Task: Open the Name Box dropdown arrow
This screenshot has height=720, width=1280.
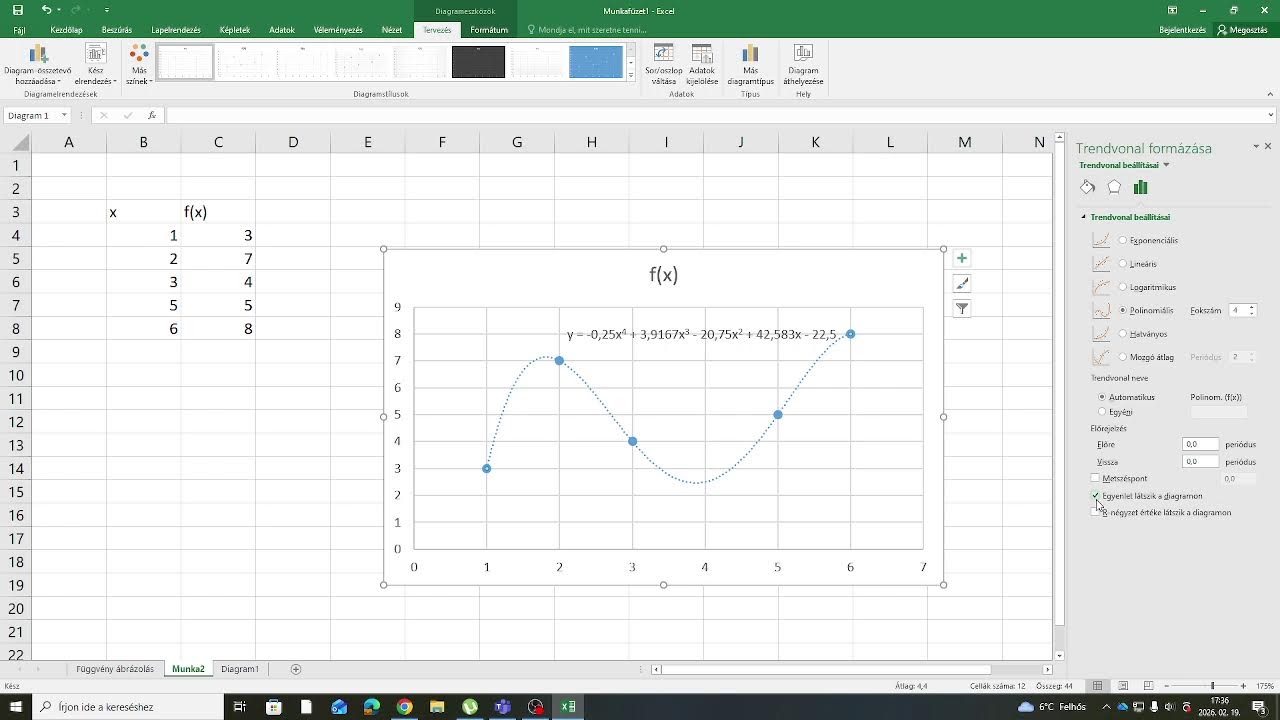Action: [65, 115]
